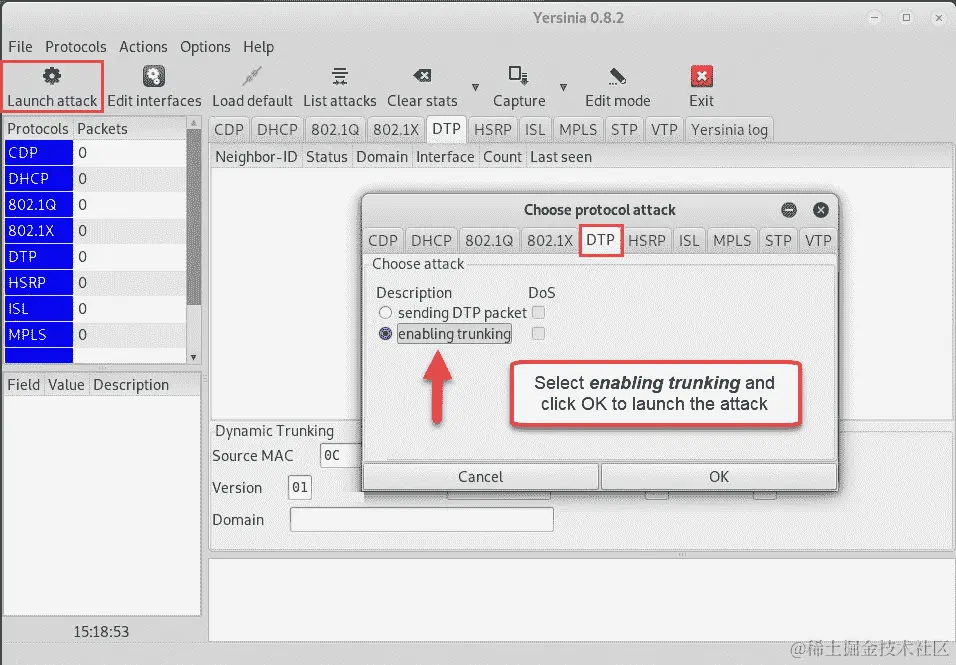
Task: Select 802.1X tab in attack dialog
Action: pyautogui.click(x=550, y=241)
